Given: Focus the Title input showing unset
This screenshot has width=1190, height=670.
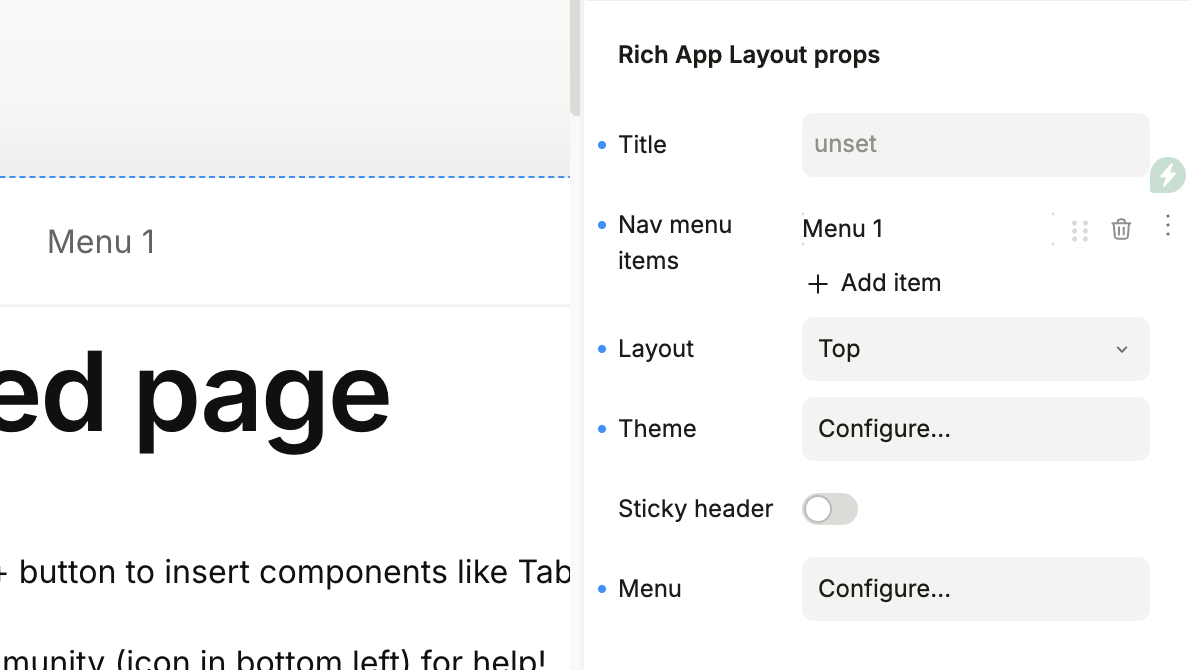Looking at the screenshot, I should coord(975,145).
